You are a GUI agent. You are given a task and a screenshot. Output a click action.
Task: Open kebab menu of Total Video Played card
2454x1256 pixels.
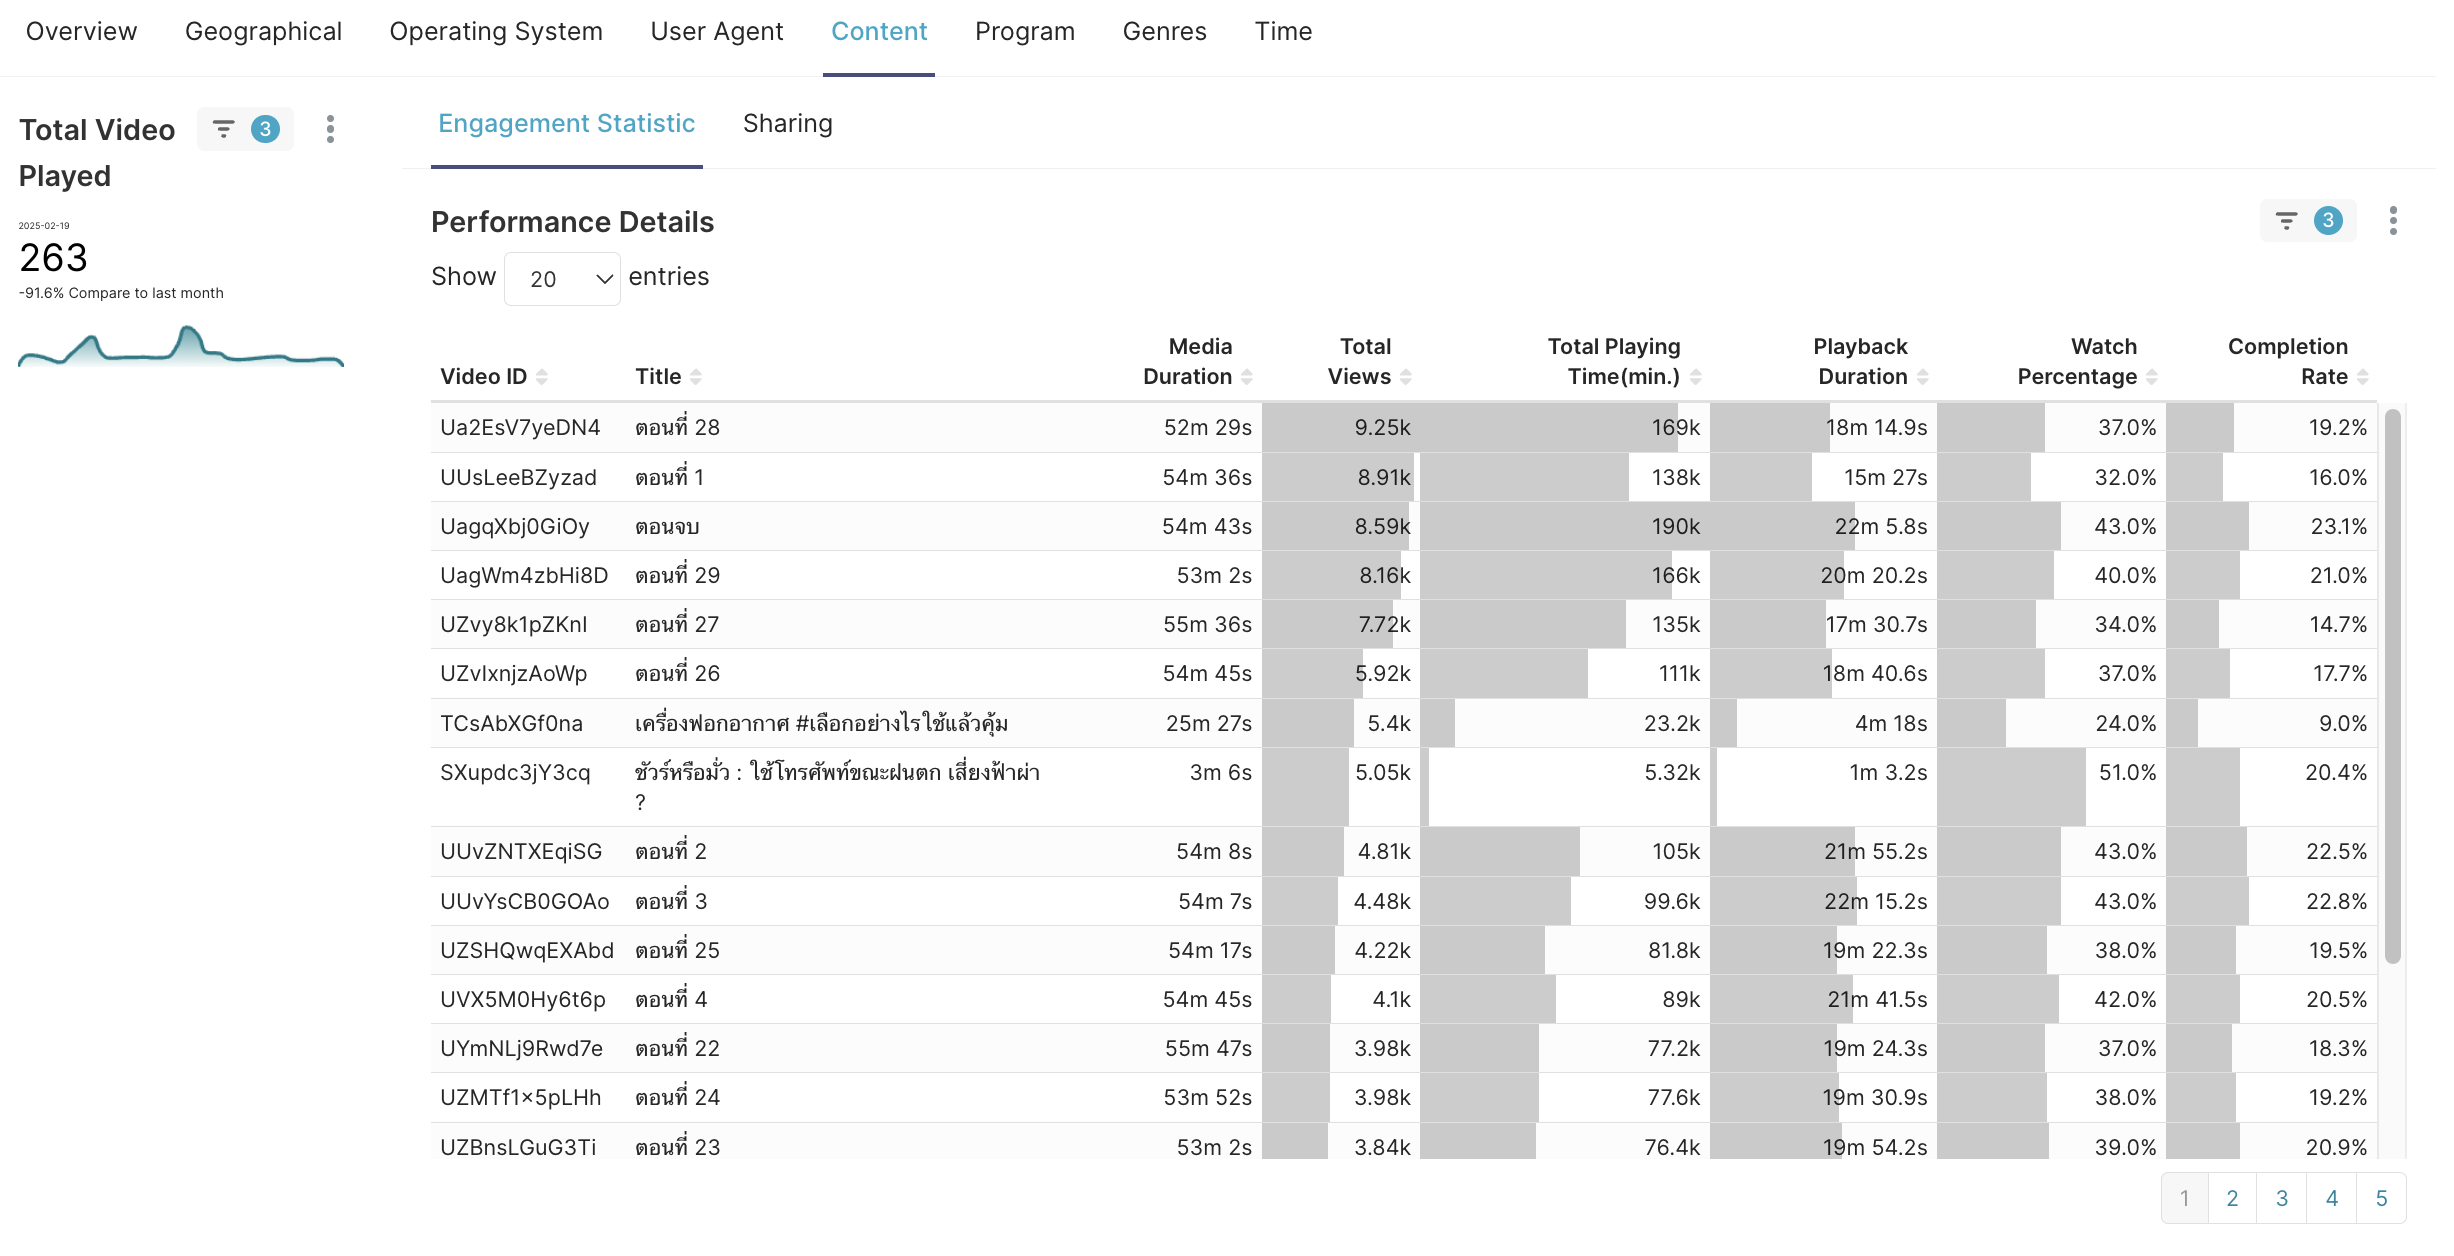coord(330,129)
